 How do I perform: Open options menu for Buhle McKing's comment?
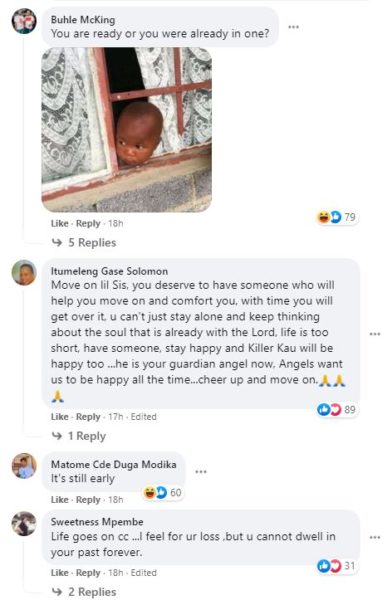293,27
